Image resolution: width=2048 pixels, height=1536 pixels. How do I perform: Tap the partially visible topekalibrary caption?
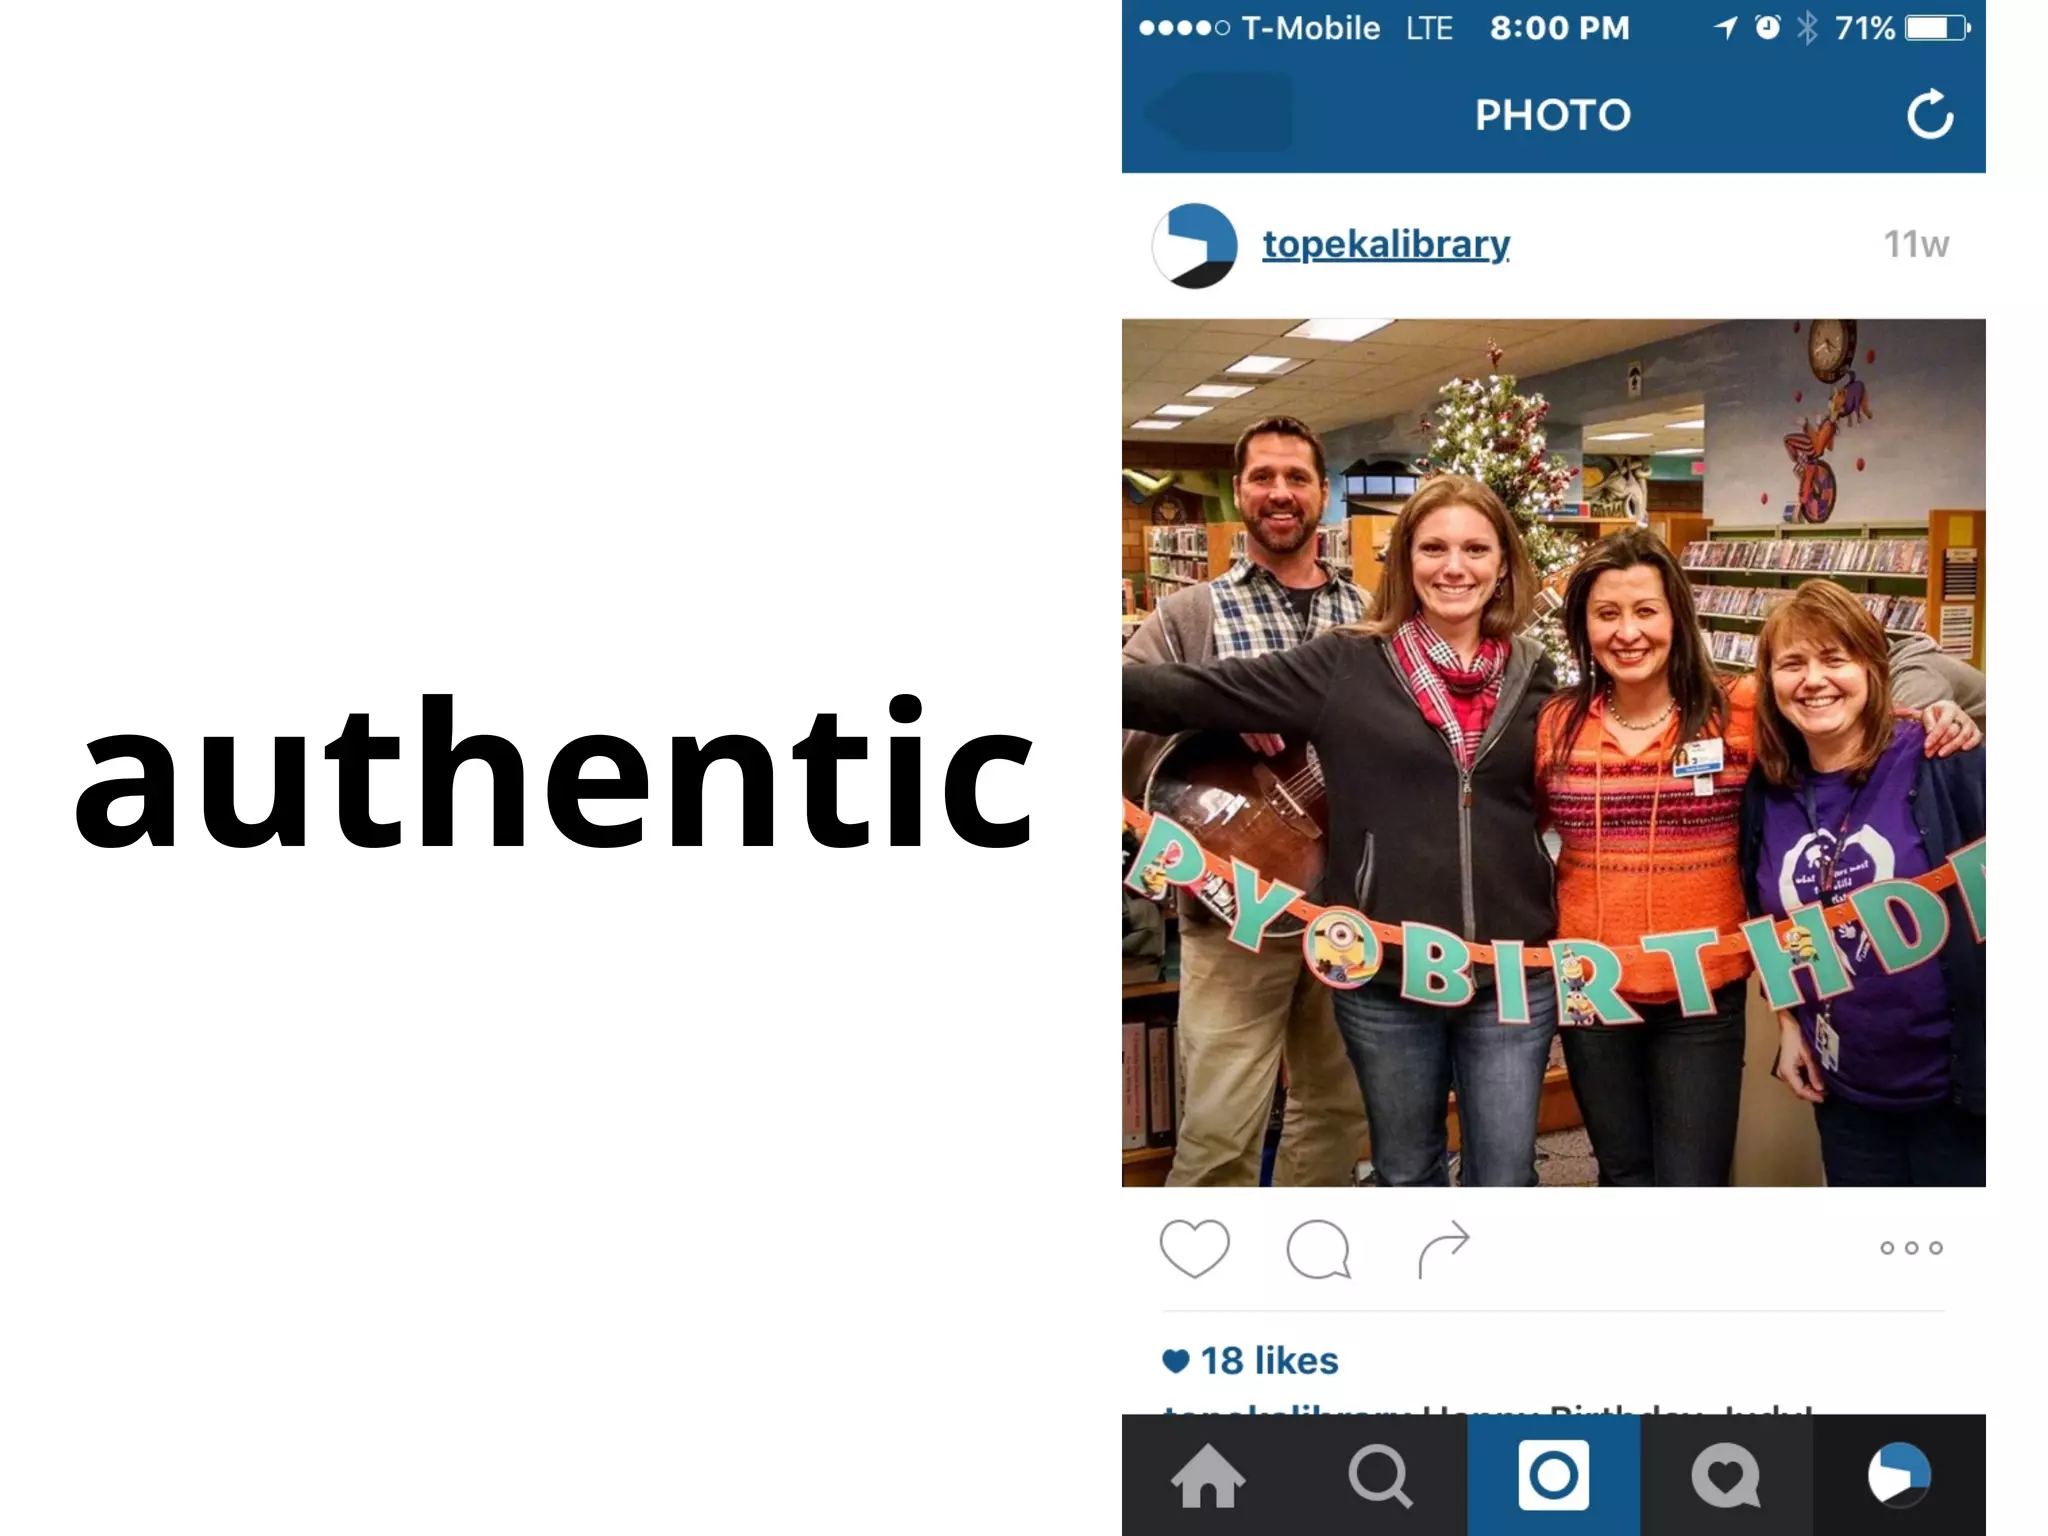[1488, 1408]
